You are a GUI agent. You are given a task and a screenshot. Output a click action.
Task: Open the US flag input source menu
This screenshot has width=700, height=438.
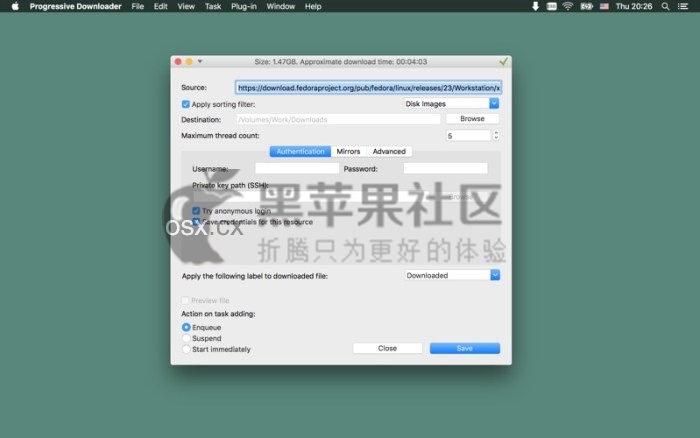604,6
